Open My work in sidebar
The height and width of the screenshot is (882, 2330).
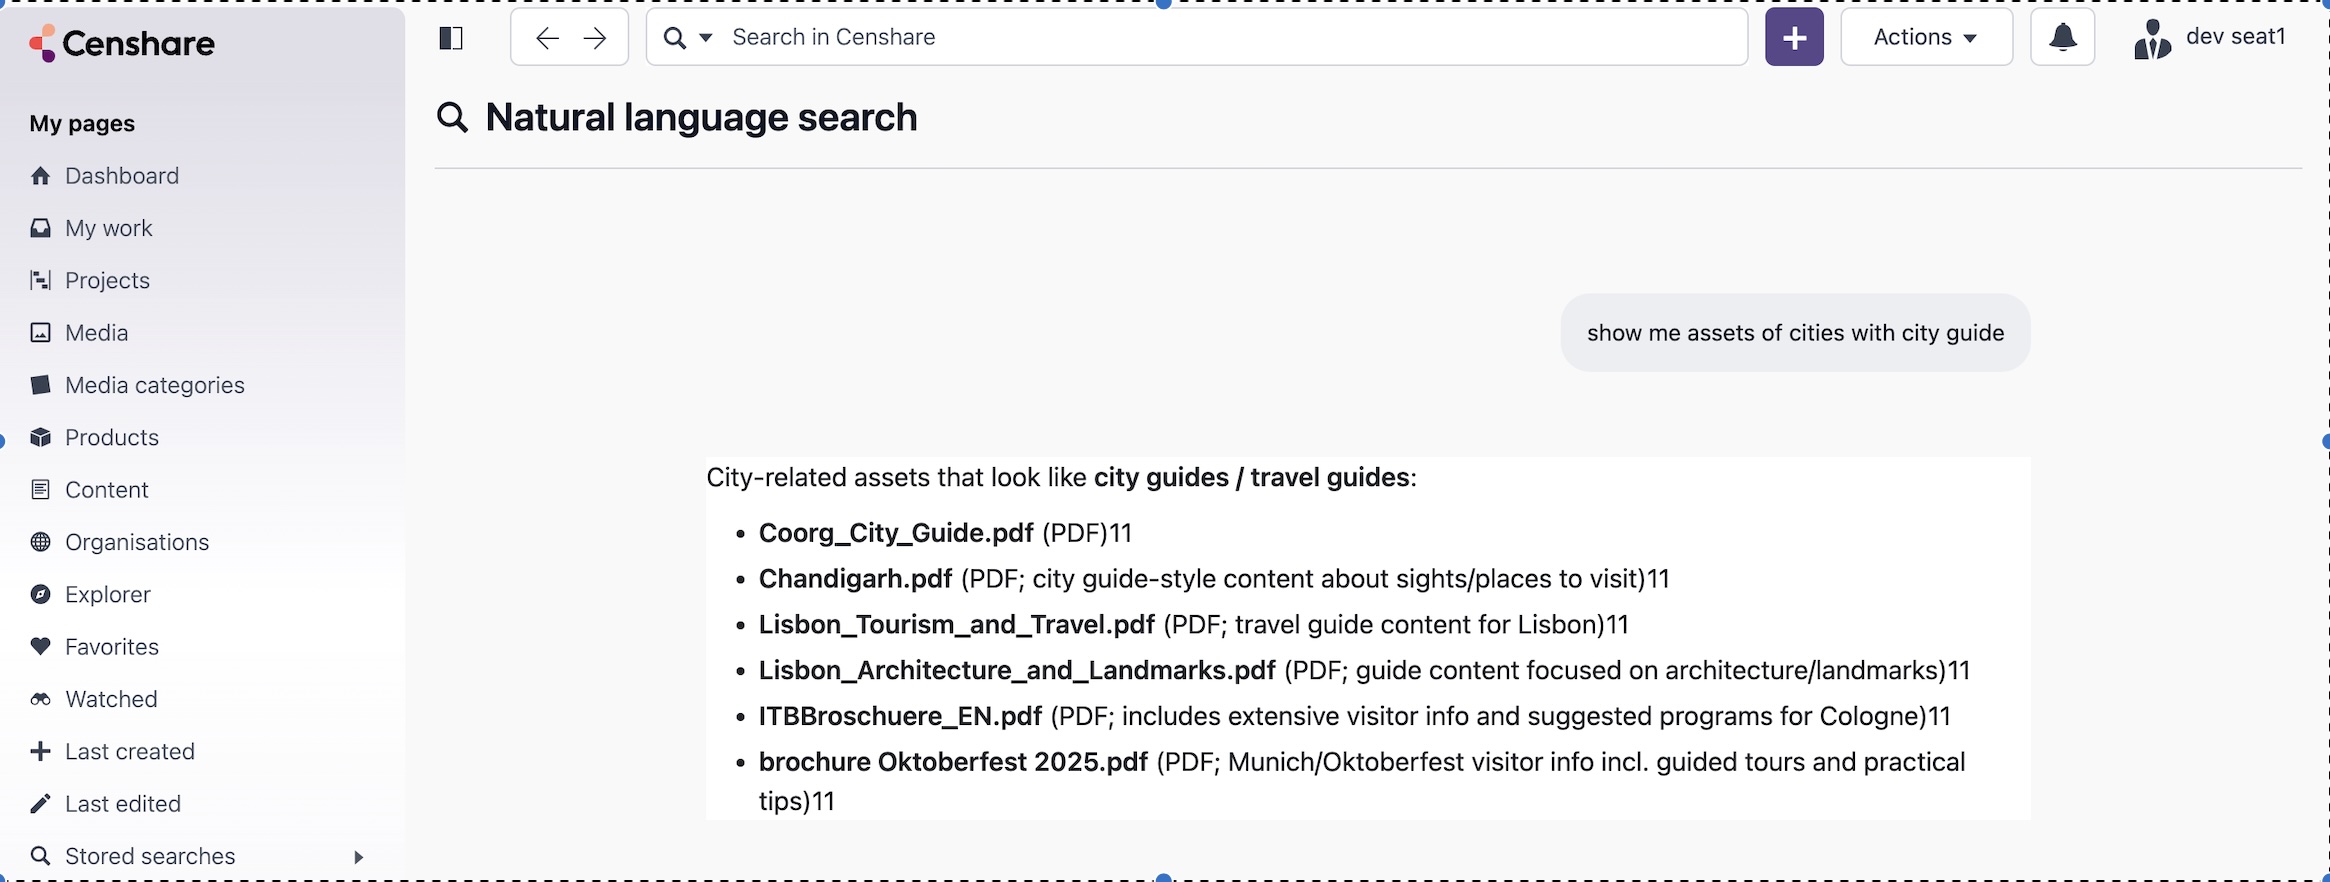click(108, 228)
